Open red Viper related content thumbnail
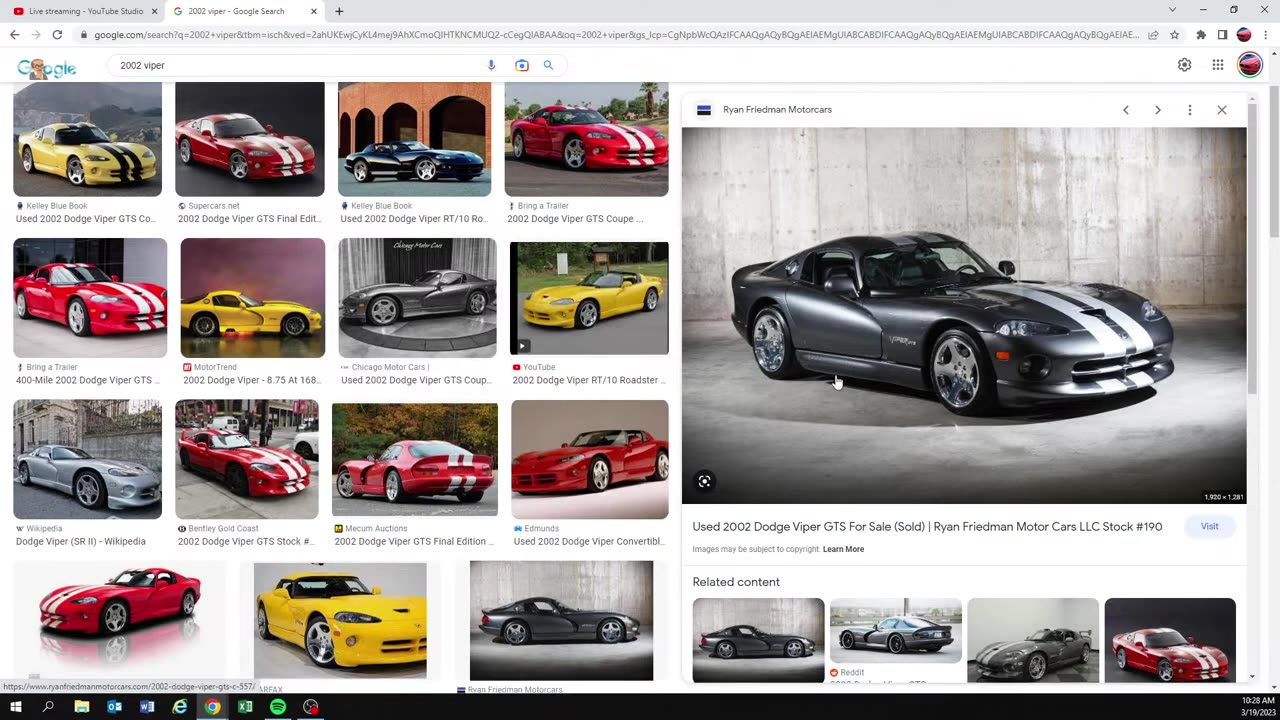The image size is (1280, 720). (1170, 640)
